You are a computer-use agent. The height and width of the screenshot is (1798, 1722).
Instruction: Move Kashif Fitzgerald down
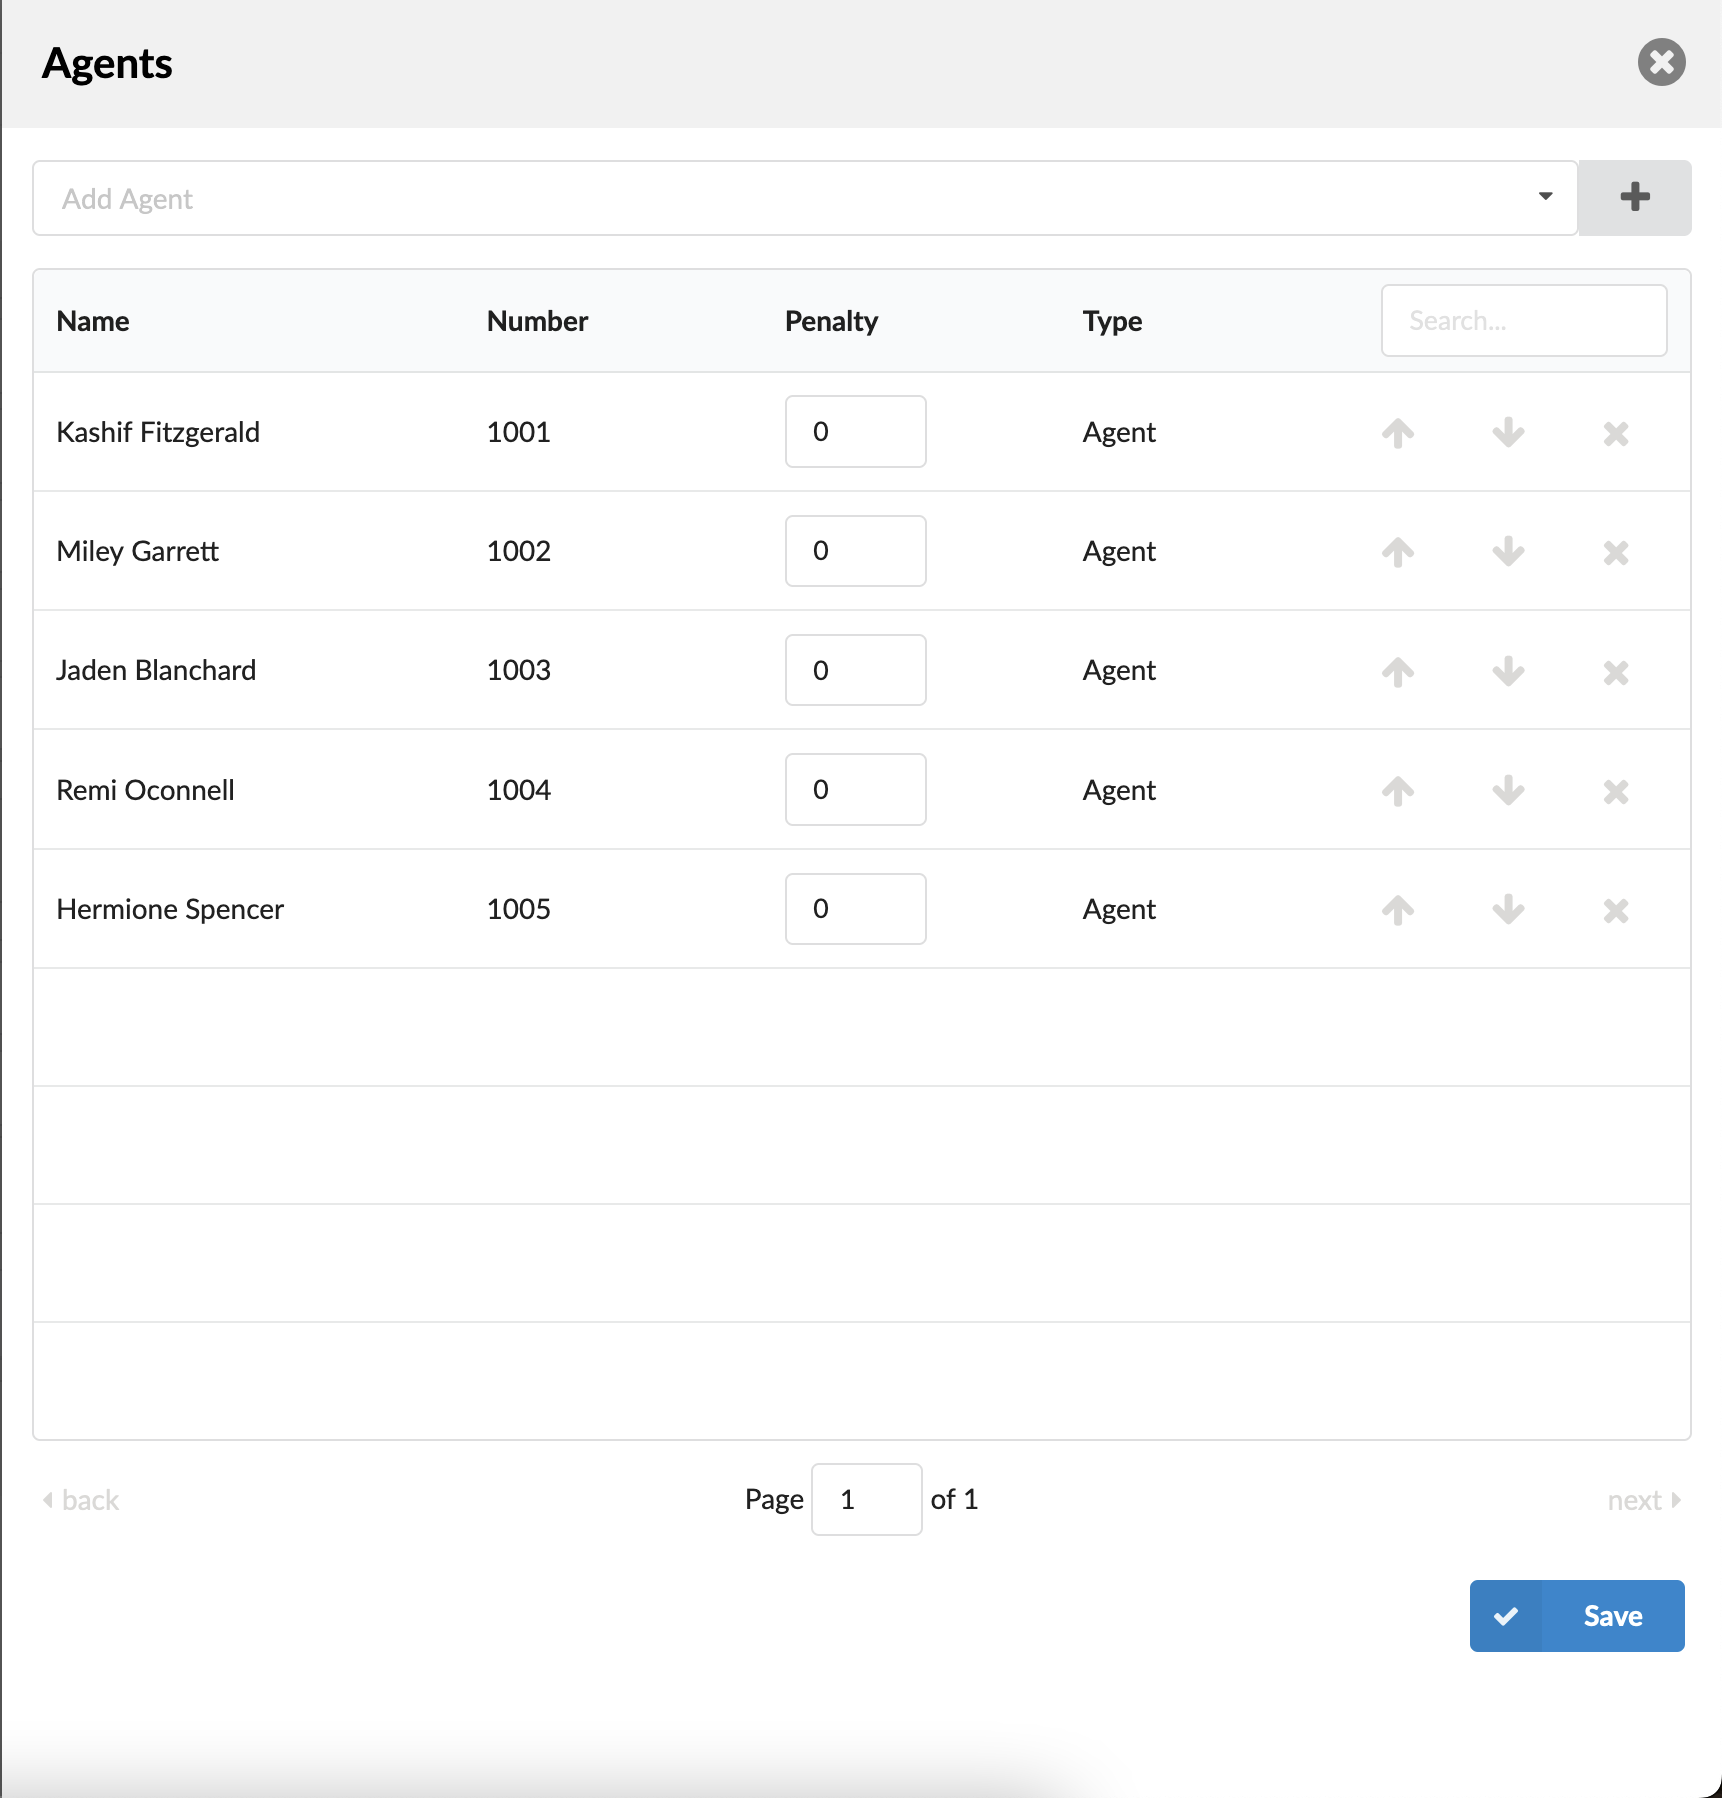pyautogui.click(x=1508, y=433)
